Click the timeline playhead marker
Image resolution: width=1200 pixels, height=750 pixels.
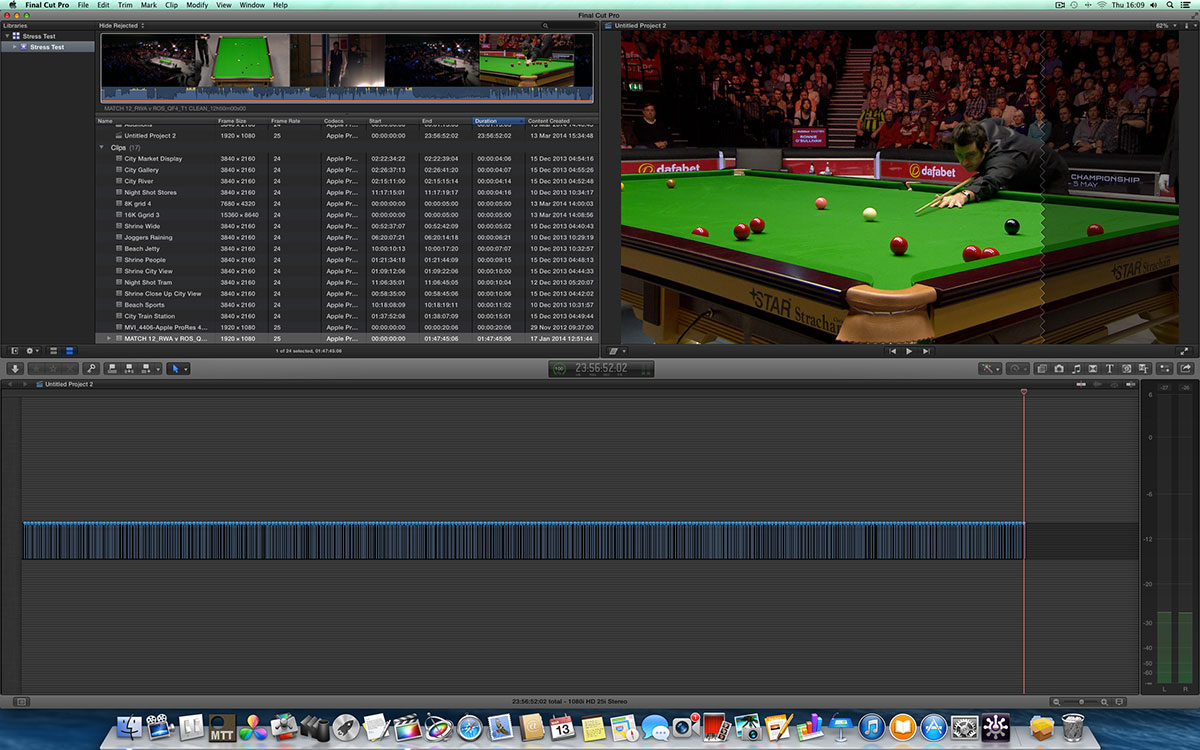pyautogui.click(x=1023, y=392)
